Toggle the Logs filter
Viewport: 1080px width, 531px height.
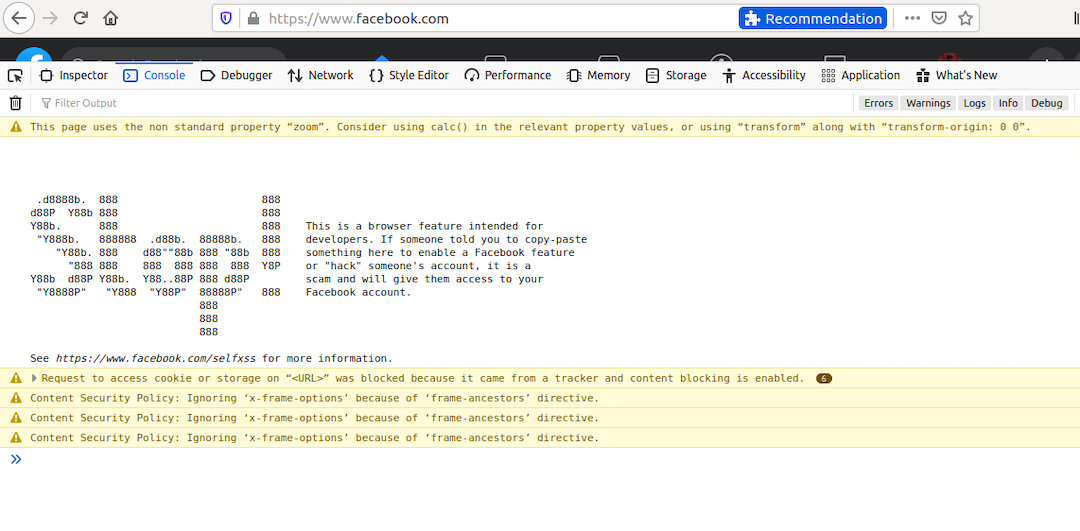coord(975,103)
